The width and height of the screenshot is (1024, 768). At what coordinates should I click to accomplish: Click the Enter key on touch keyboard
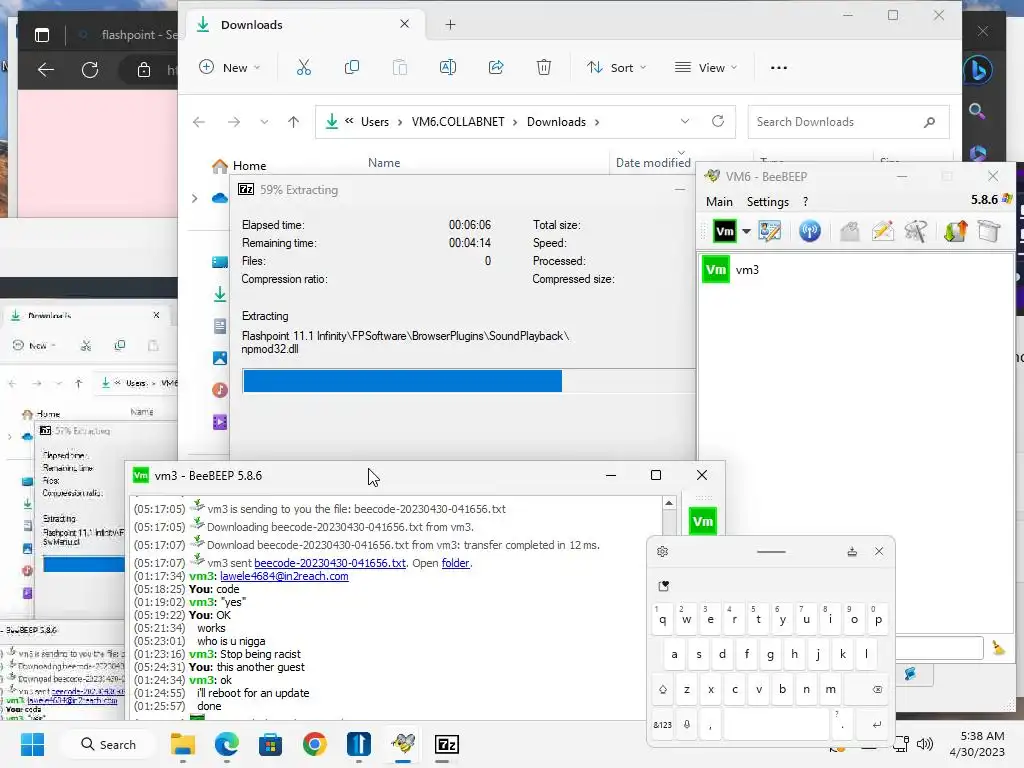876,724
